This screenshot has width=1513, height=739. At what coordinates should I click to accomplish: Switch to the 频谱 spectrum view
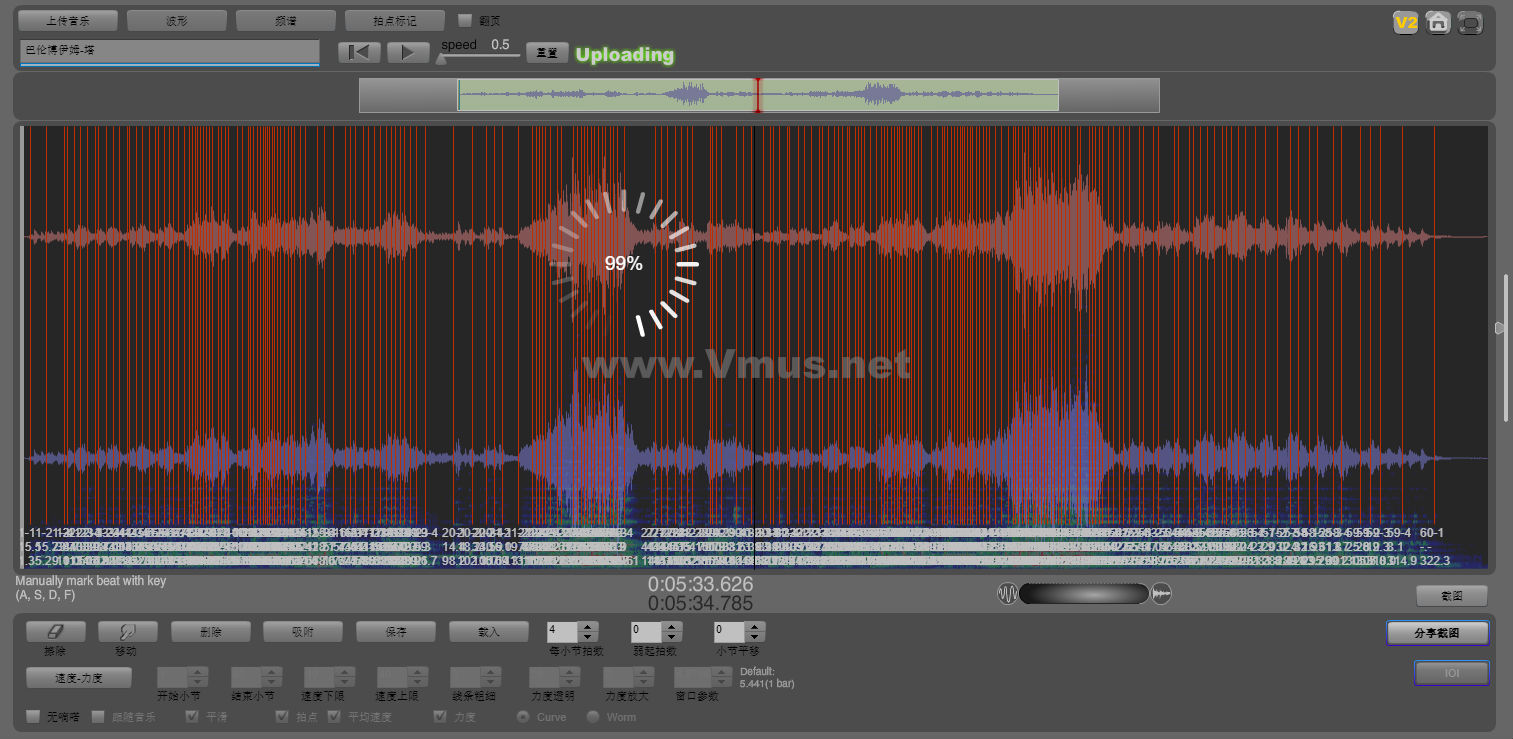(285, 20)
